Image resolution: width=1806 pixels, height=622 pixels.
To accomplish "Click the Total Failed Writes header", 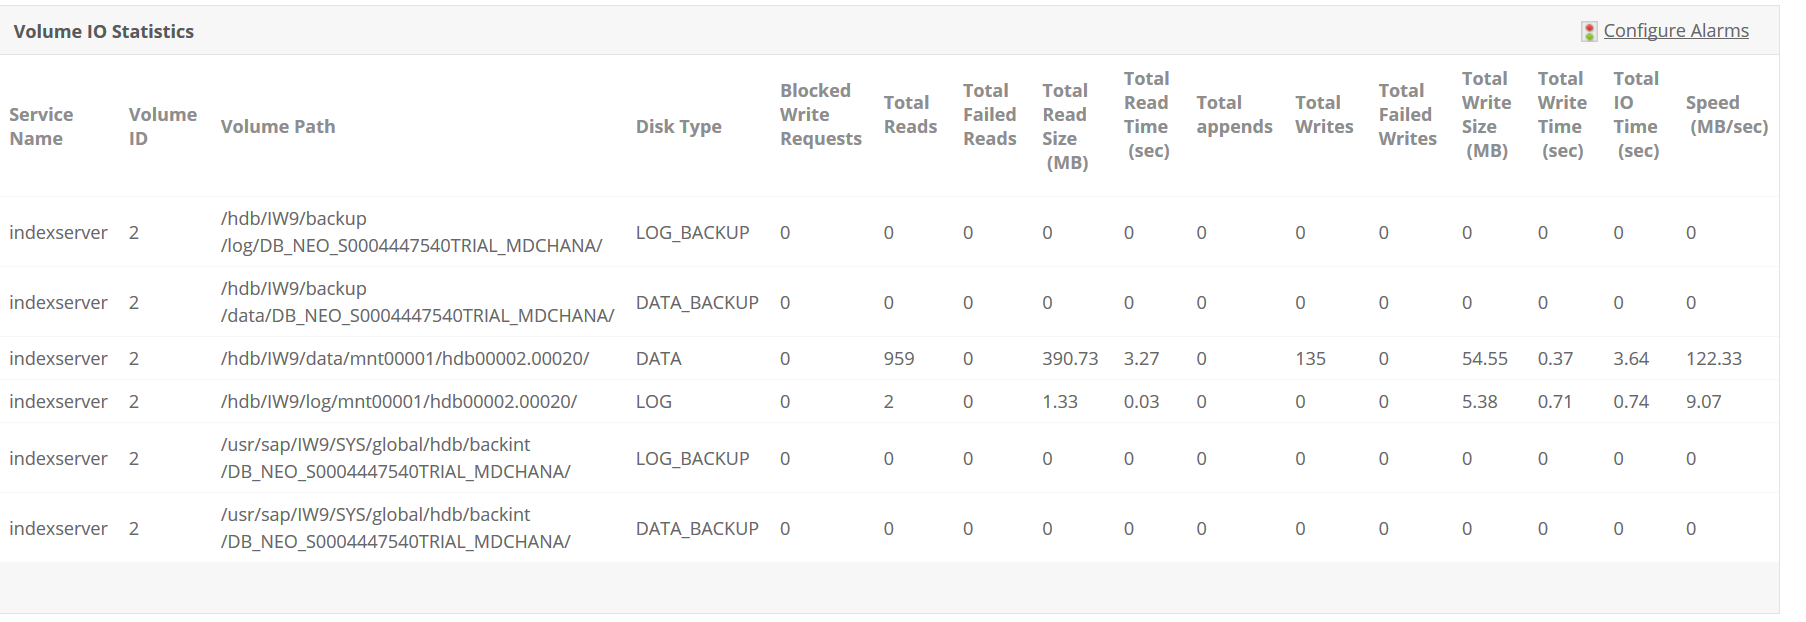I will 1407,114.
